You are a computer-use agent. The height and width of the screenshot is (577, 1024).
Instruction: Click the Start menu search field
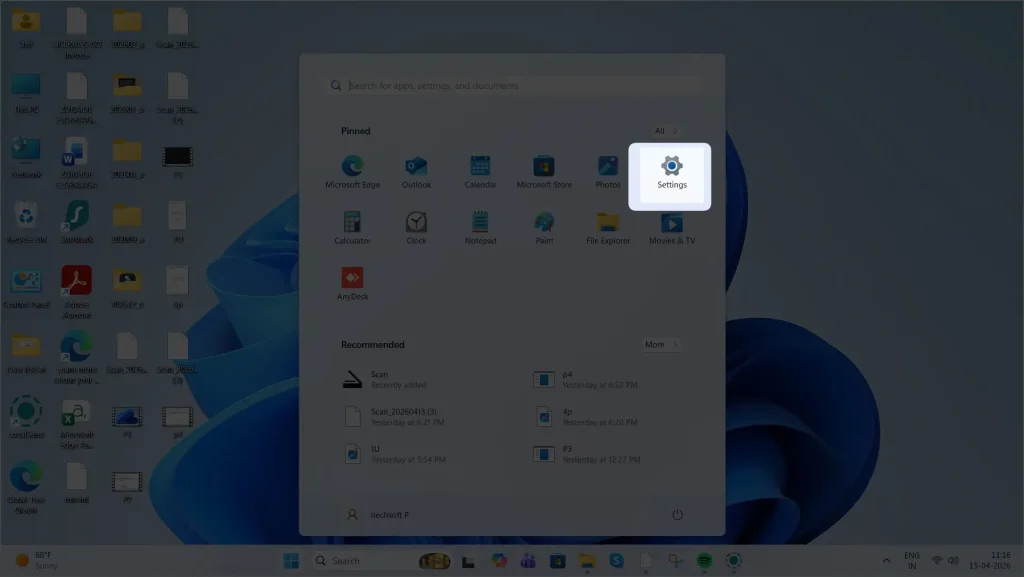(x=511, y=85)
